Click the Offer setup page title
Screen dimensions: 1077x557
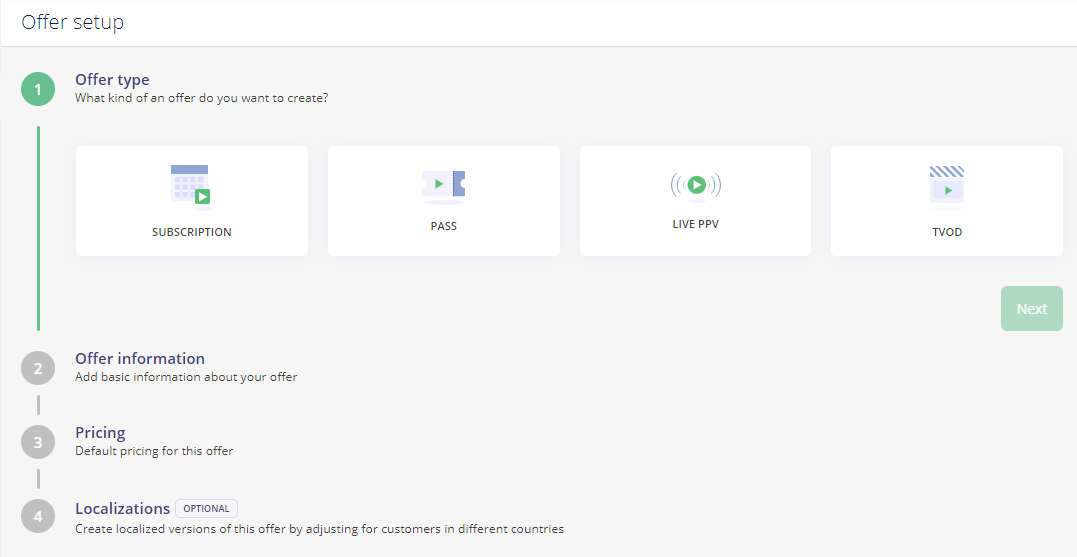[x=73, y=22]
